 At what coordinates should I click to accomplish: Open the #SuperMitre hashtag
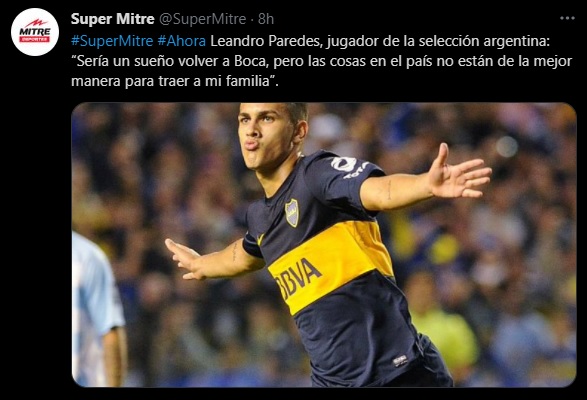[x=112, y=41]
